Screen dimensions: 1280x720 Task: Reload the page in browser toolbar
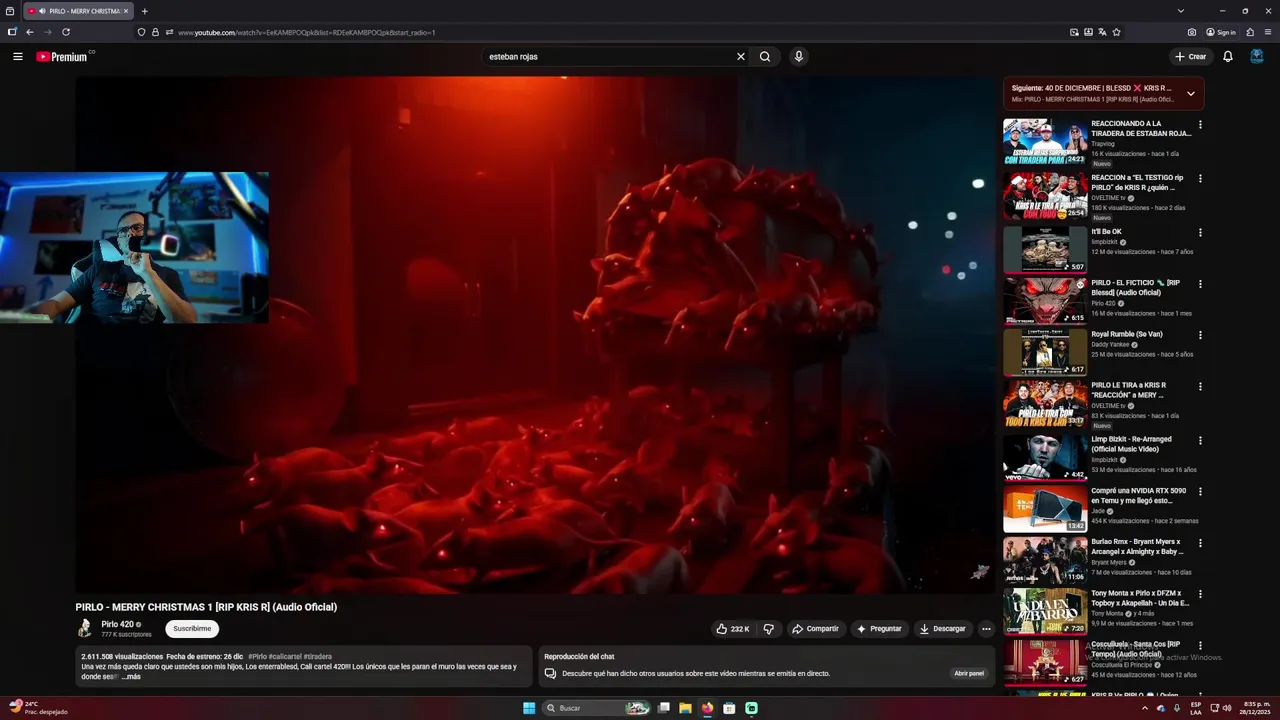[x=66, y=32]
